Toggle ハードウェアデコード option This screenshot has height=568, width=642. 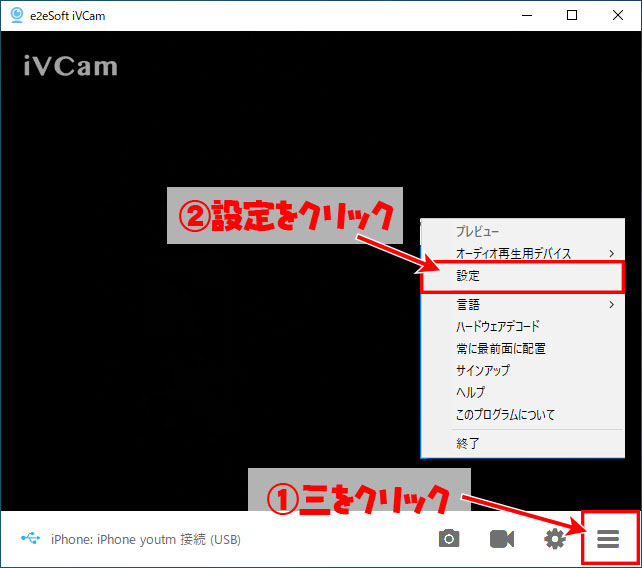tap(522, 326)
